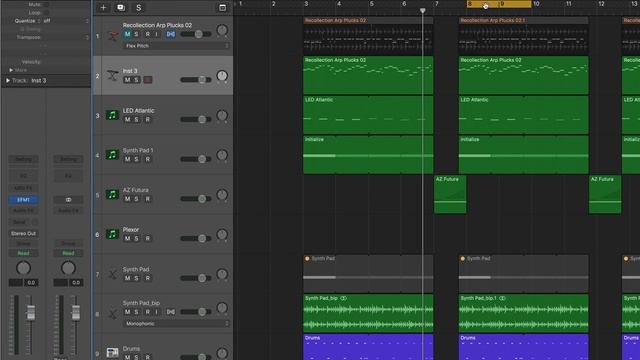Click the left channel strip volume fader
640x360 pixels.
click(x=31, y=312)
